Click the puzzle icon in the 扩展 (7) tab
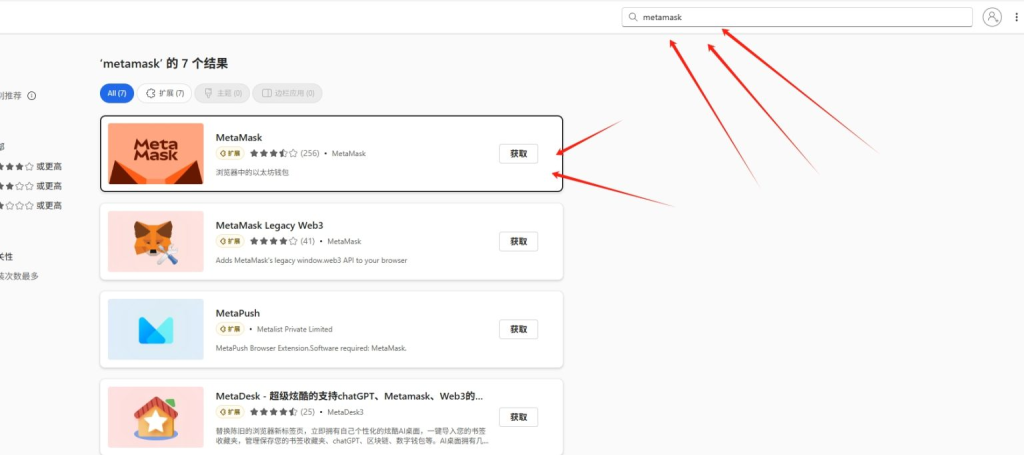 (x=151, y=93)
